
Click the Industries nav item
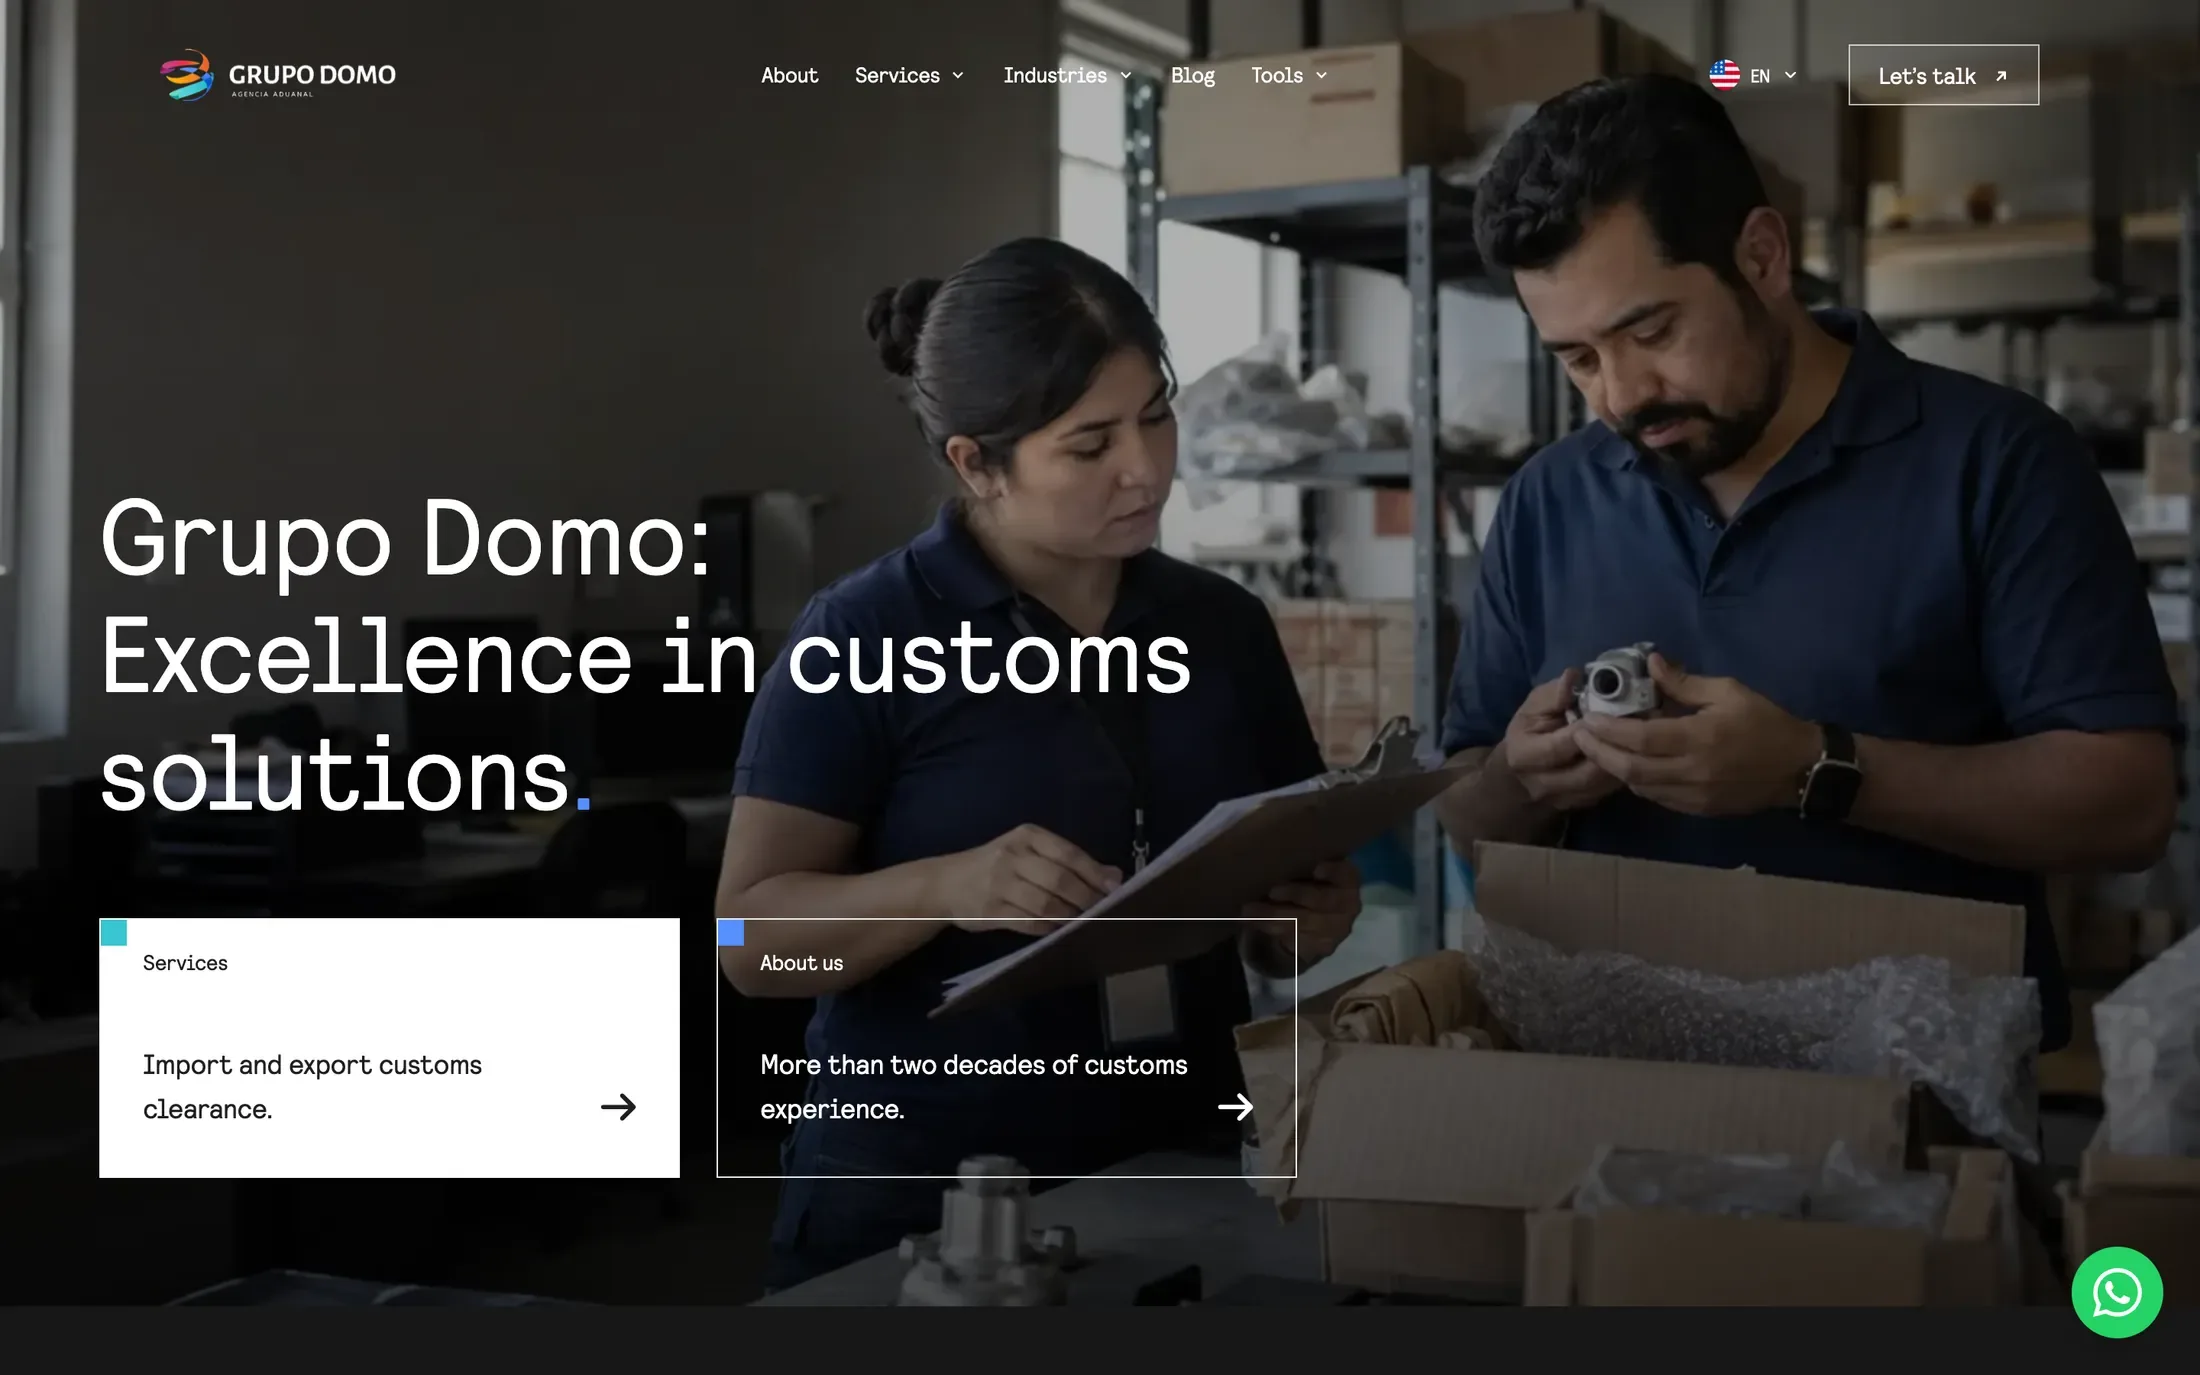[x=1055, y=75]
